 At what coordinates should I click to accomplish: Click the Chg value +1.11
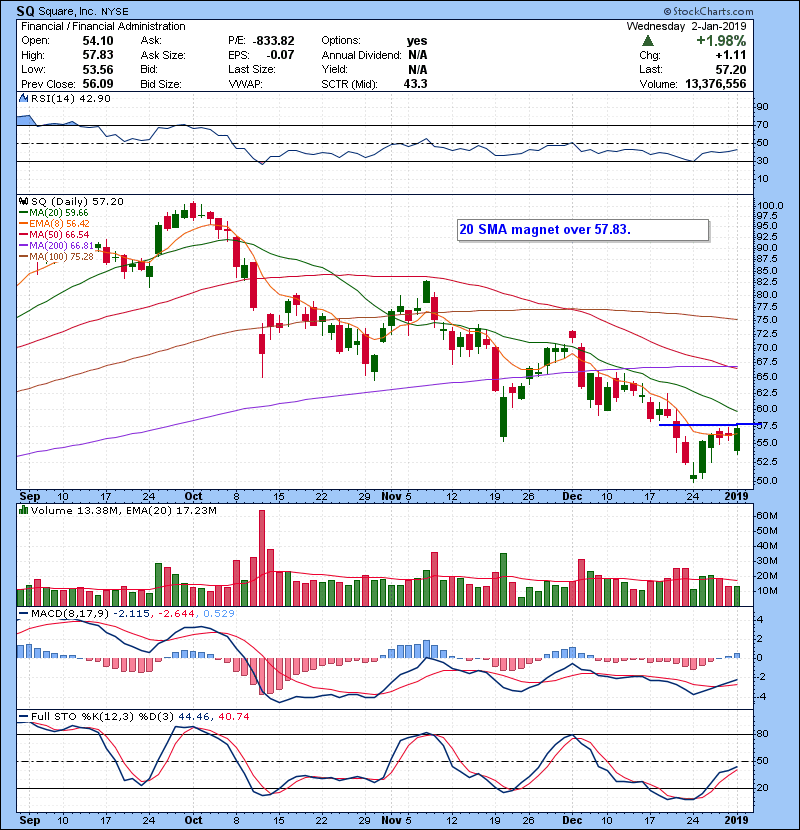pyautogui.click(x=731, y=55)
